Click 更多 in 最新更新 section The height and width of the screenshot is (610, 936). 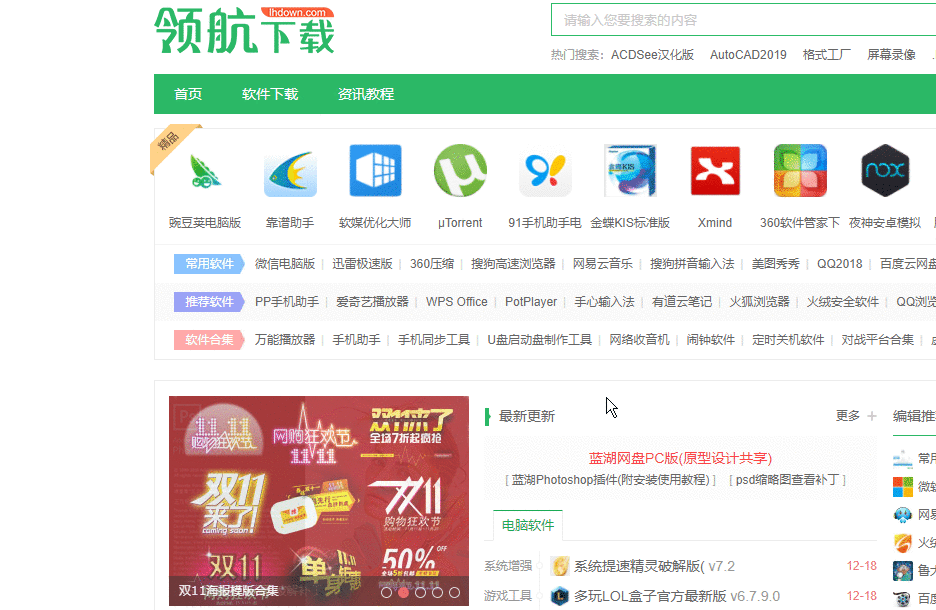point(848,416)
